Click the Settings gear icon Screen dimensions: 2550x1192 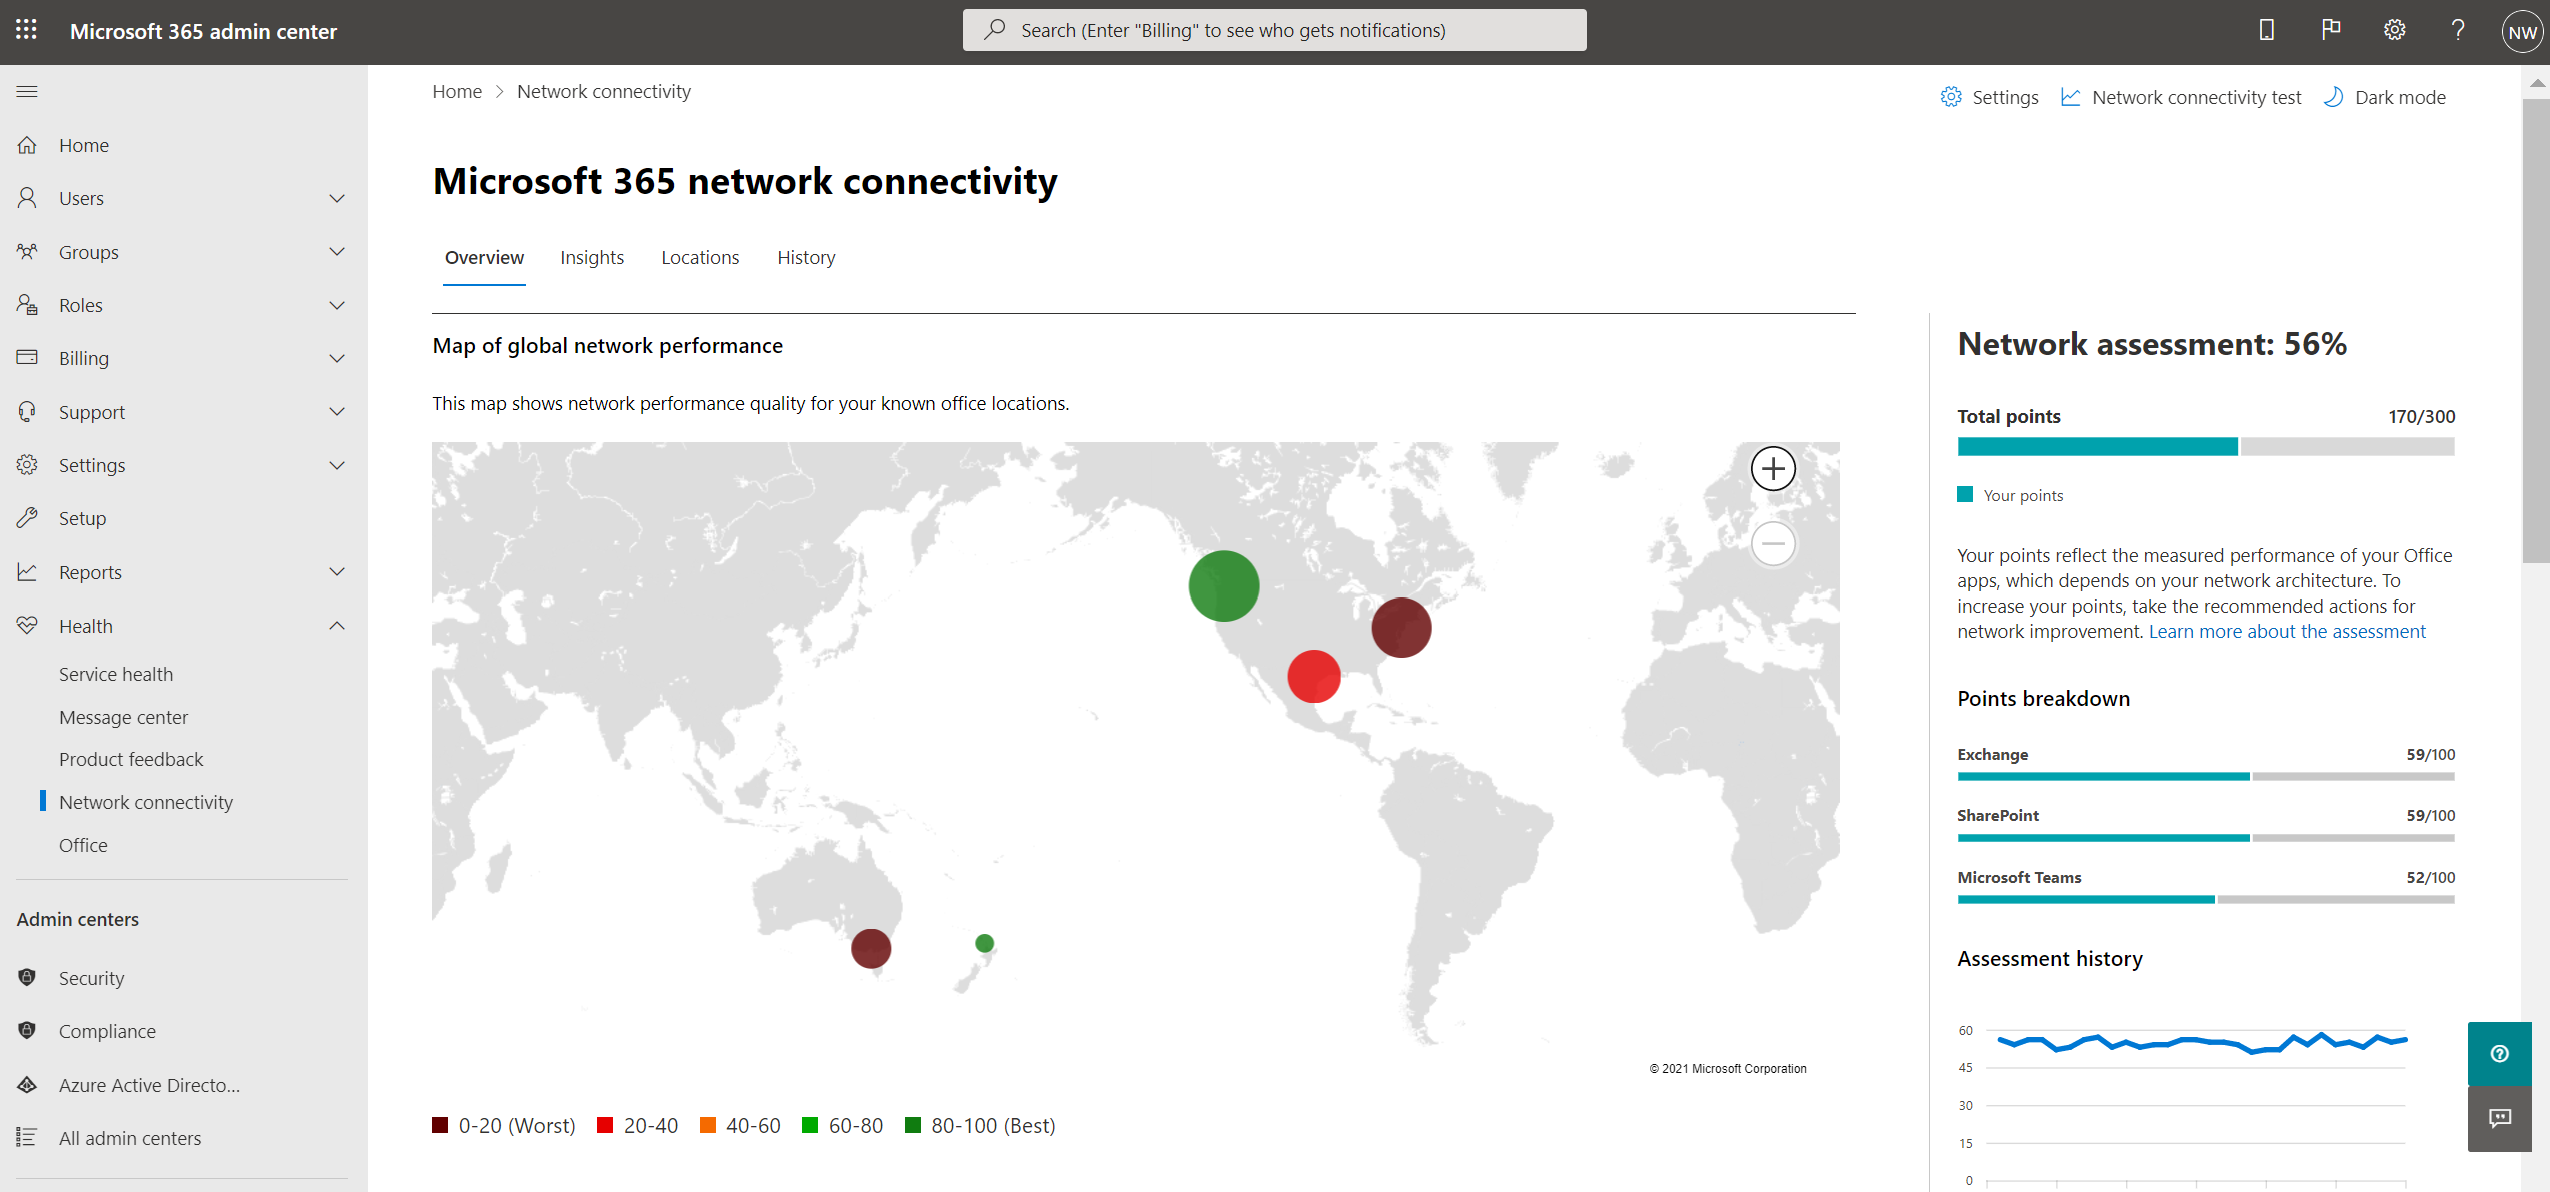2392,31
